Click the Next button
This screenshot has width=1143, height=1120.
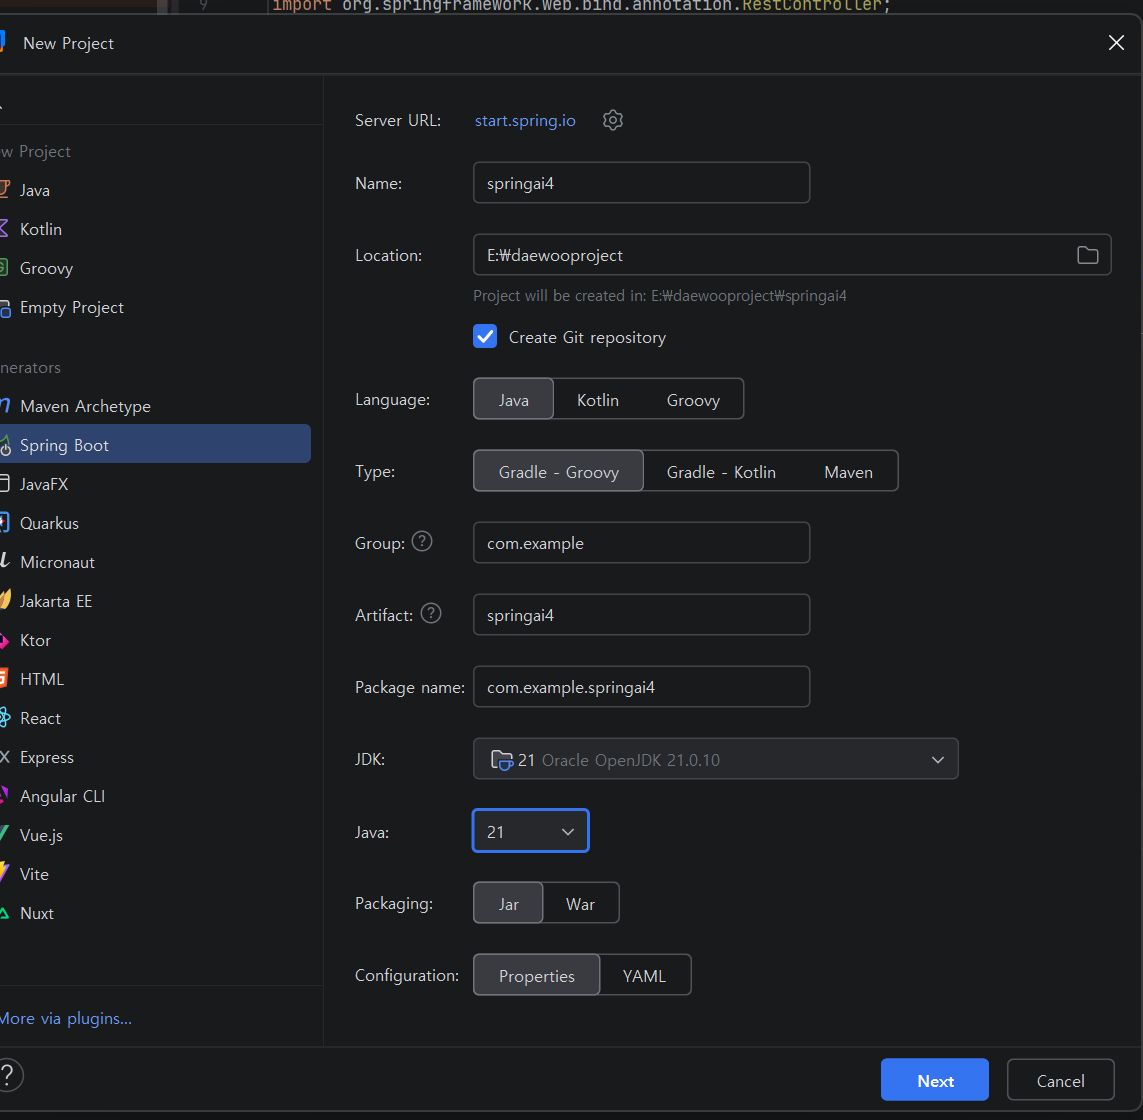[935, 1080]
